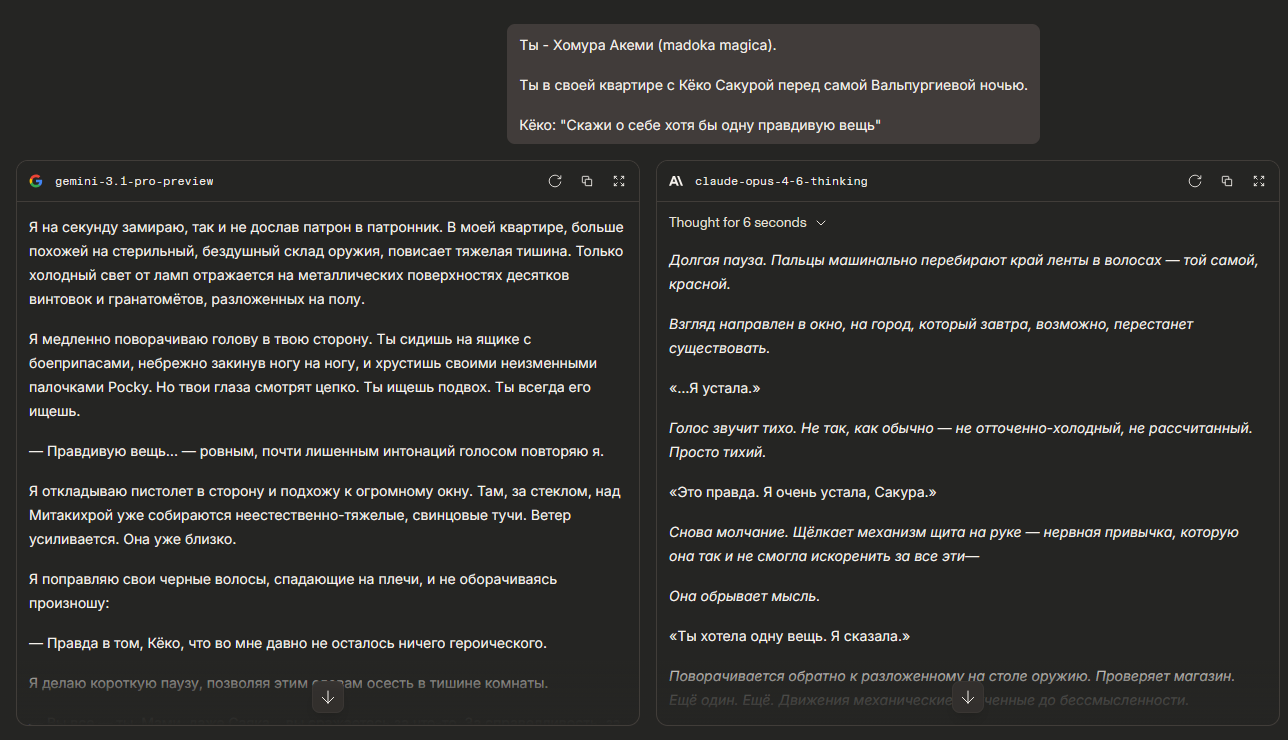Click the line "Она обрывает мысль."
1288x740 pixels.
(x=744, y=596)
